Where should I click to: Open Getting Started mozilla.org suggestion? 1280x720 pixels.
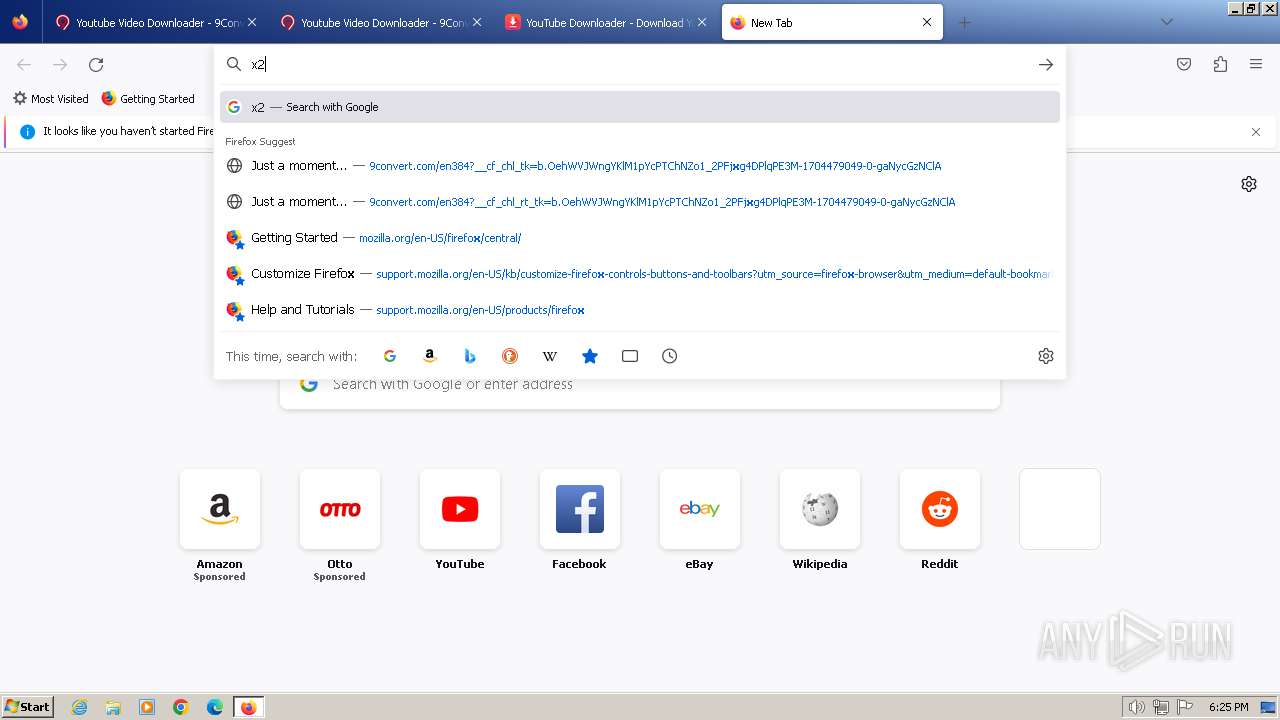tap(640, 238)
